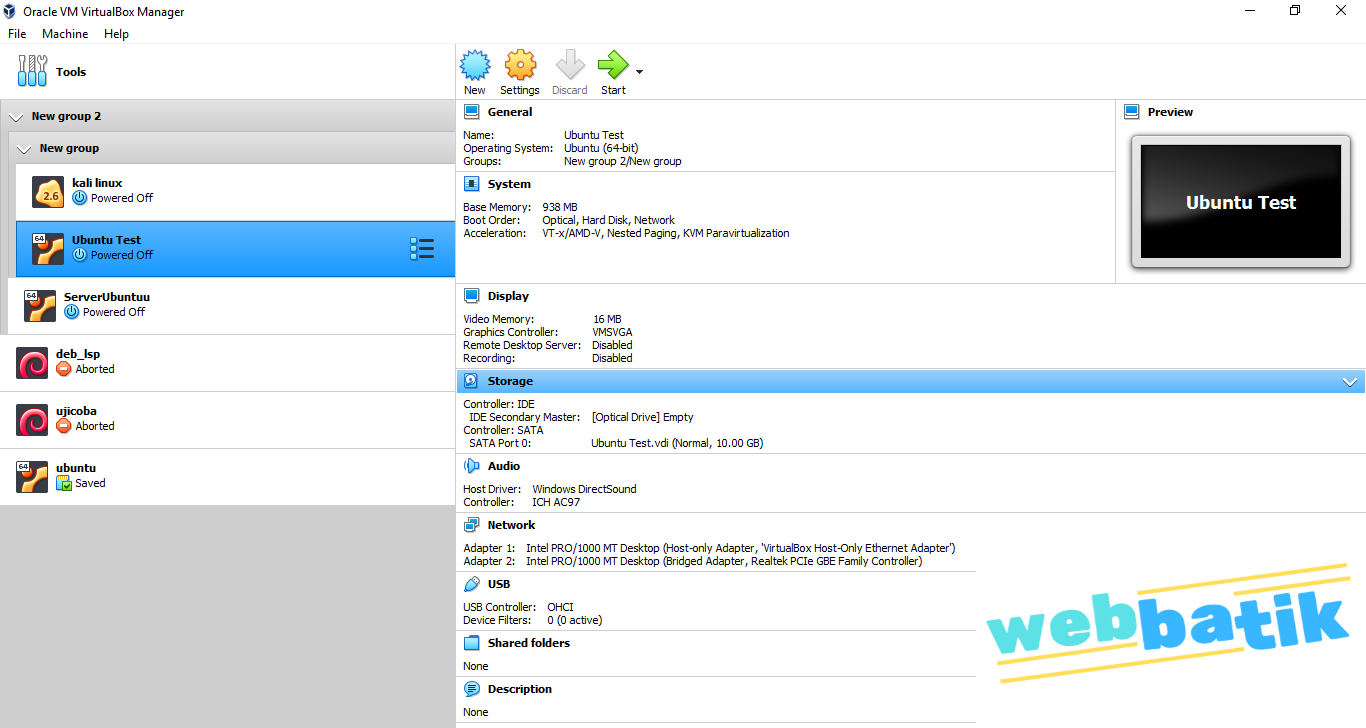Click Optical Drive Empty entry
Screen dimensions: 1366x728
642,417
